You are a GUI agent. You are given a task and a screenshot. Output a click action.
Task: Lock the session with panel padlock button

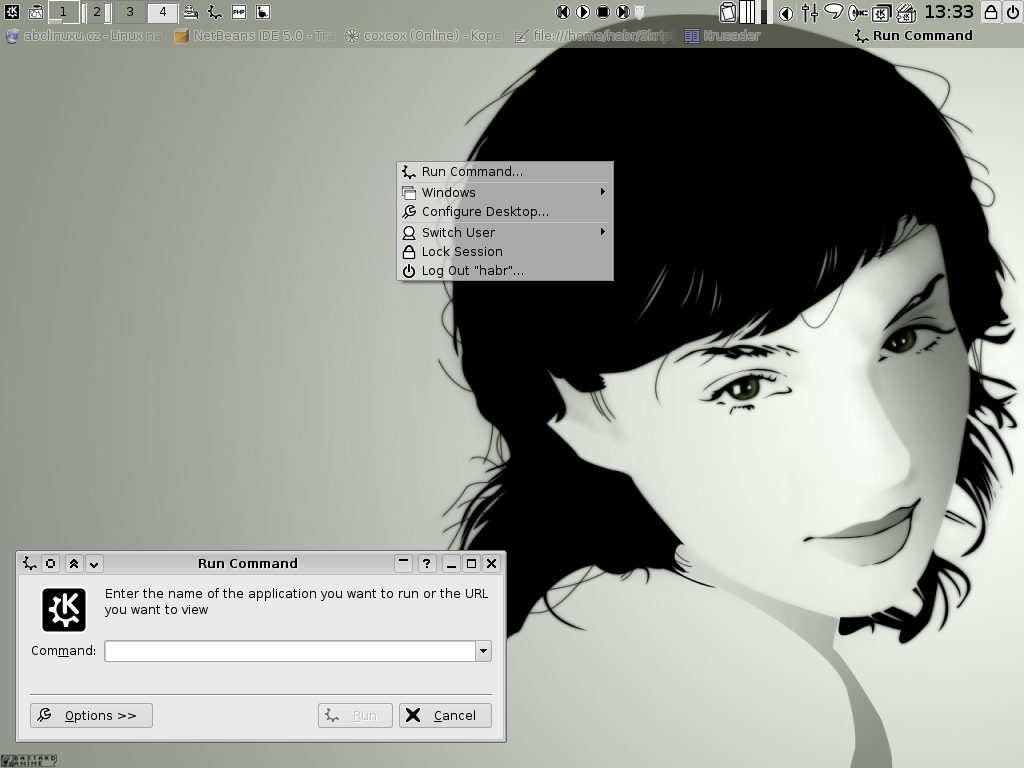click(991, 12)
